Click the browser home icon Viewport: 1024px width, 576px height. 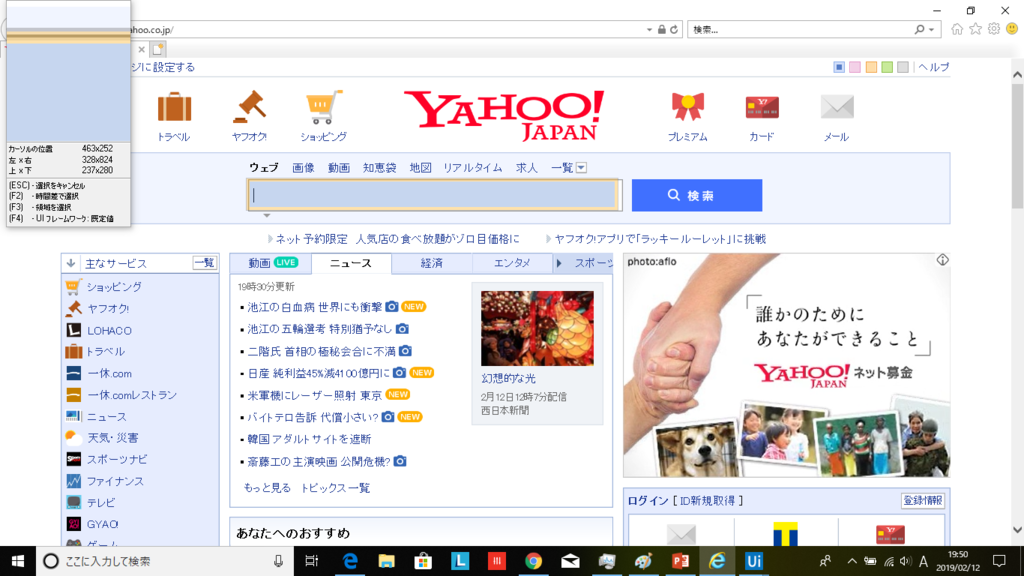957,29
